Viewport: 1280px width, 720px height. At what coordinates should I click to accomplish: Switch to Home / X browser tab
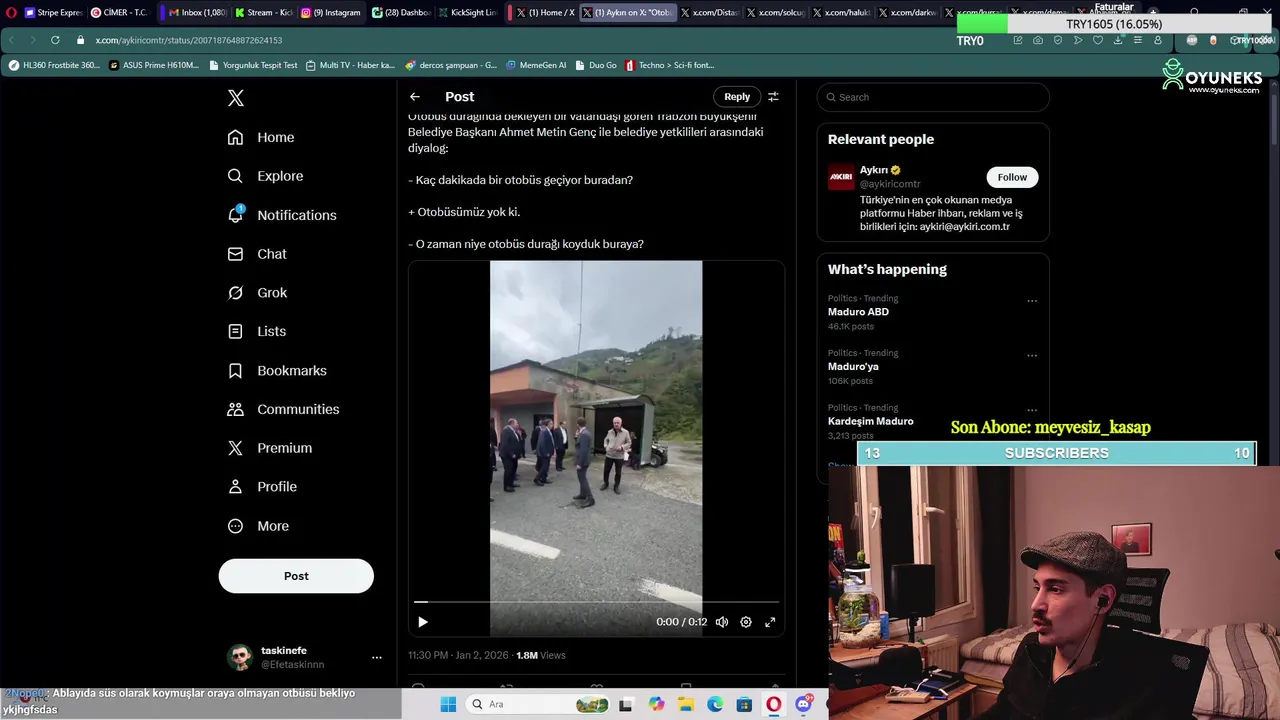pos(545,13)
